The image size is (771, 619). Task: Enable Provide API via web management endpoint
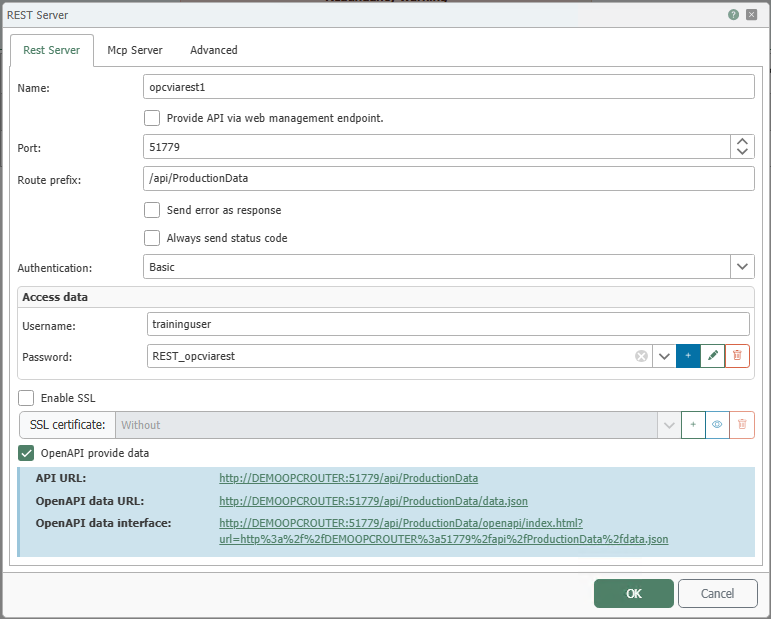pos(152,118)
